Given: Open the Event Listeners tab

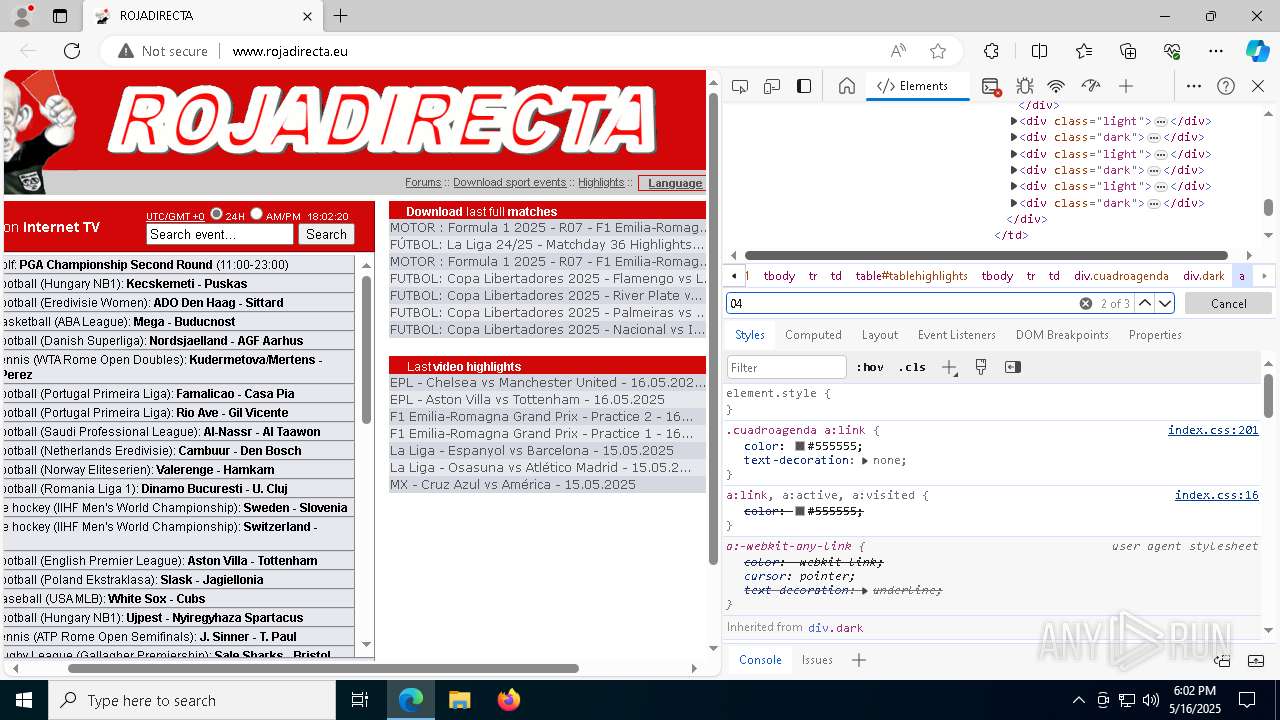Looking at the screenshot, I should [x=957, y=335].
